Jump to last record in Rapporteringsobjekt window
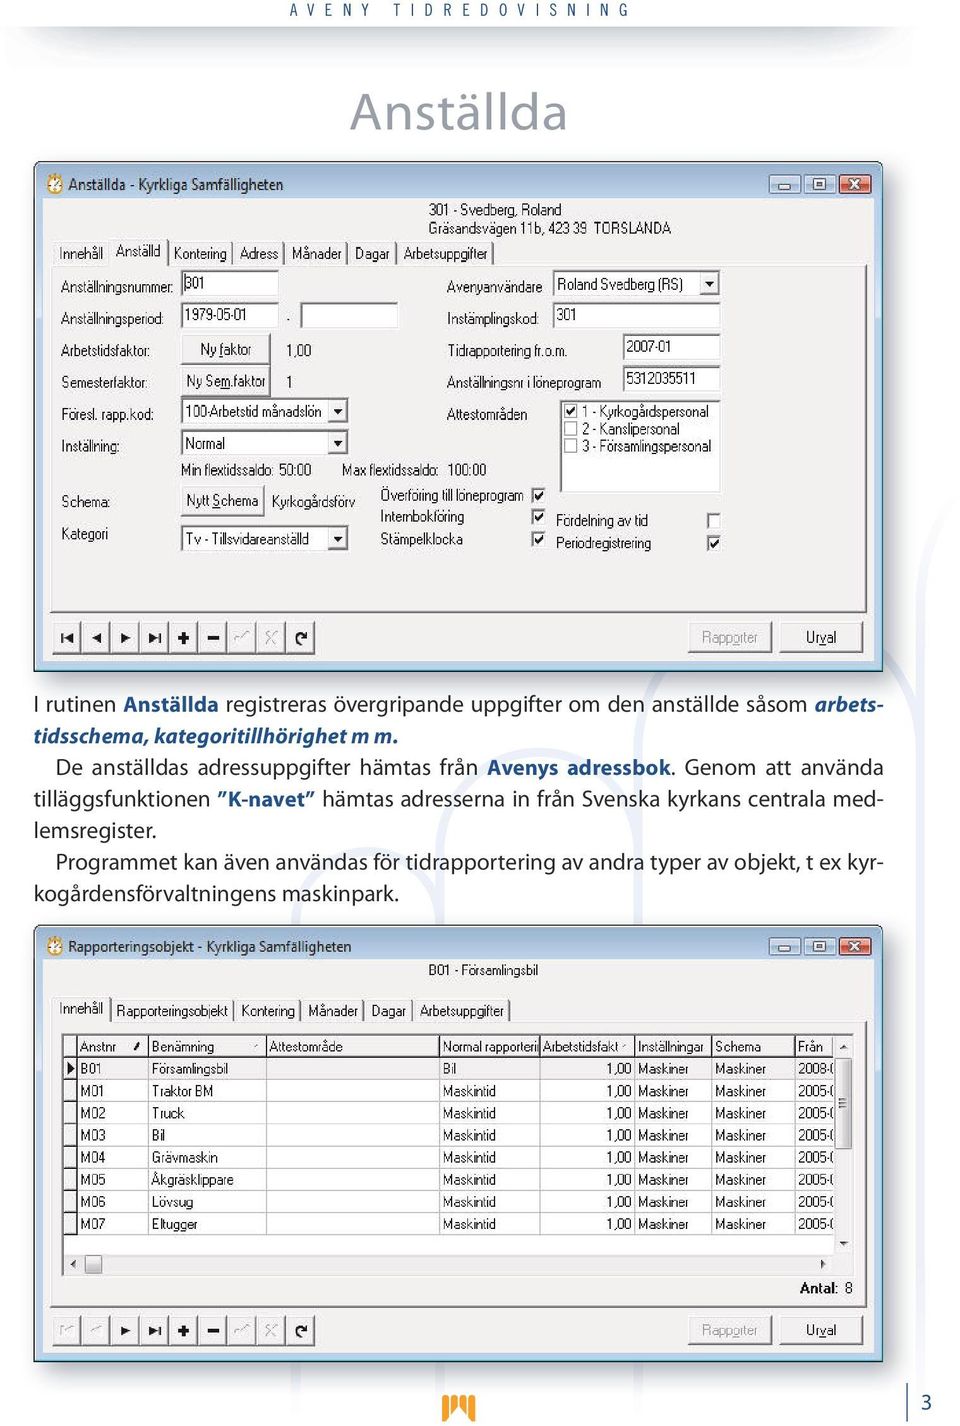960x1426 pixels. click(x=154, y=1330)
